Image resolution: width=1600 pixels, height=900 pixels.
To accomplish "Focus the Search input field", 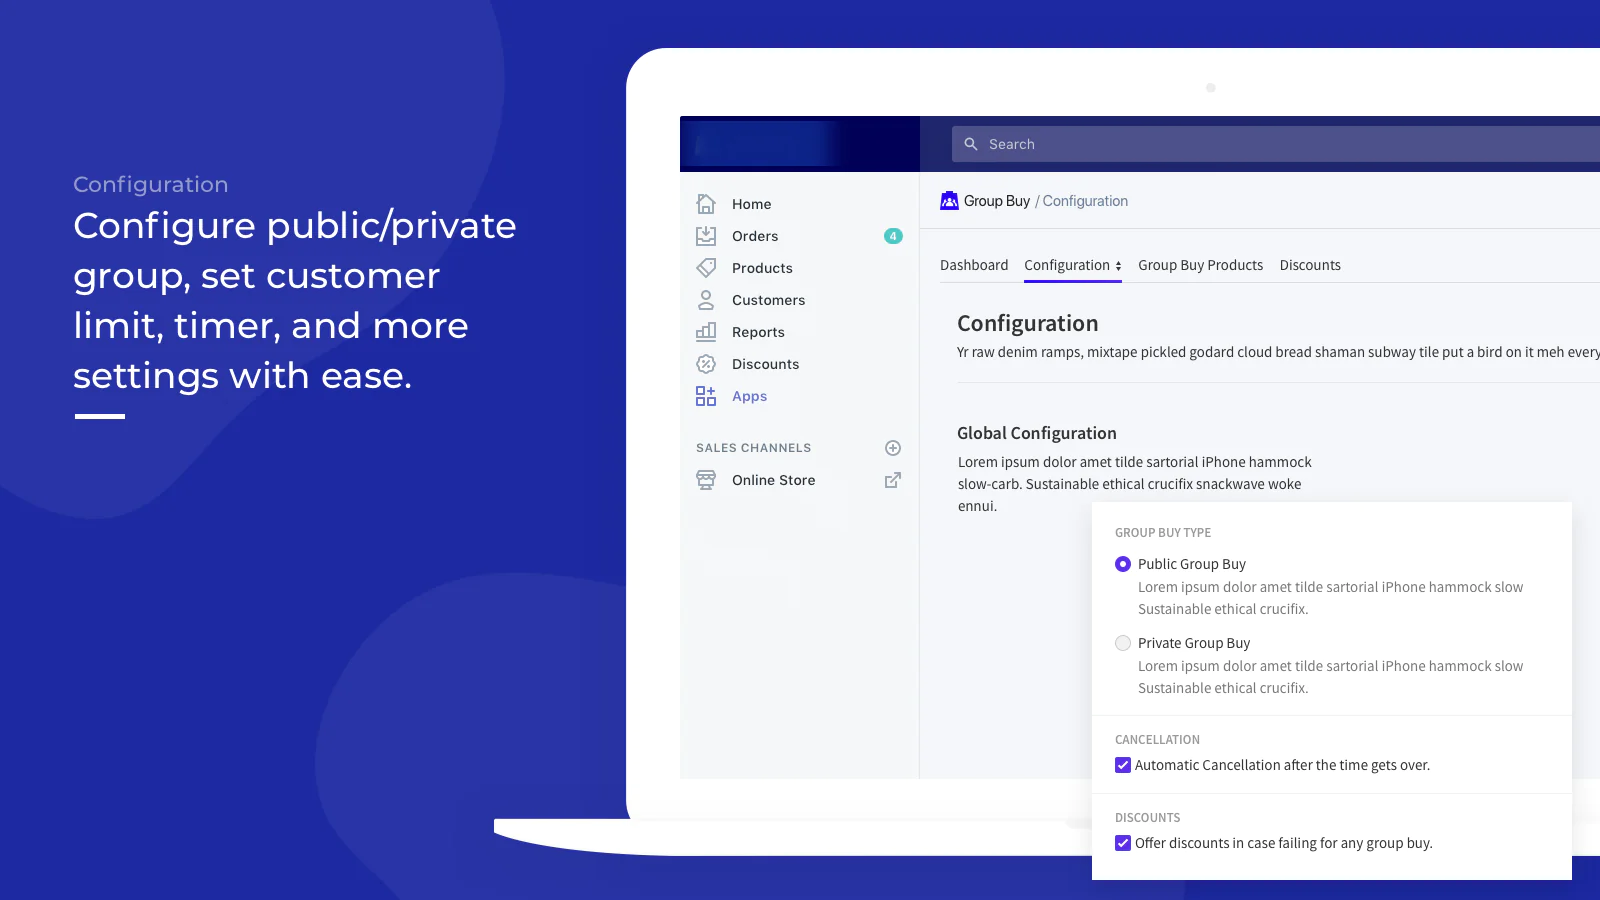I will 1276,144.
